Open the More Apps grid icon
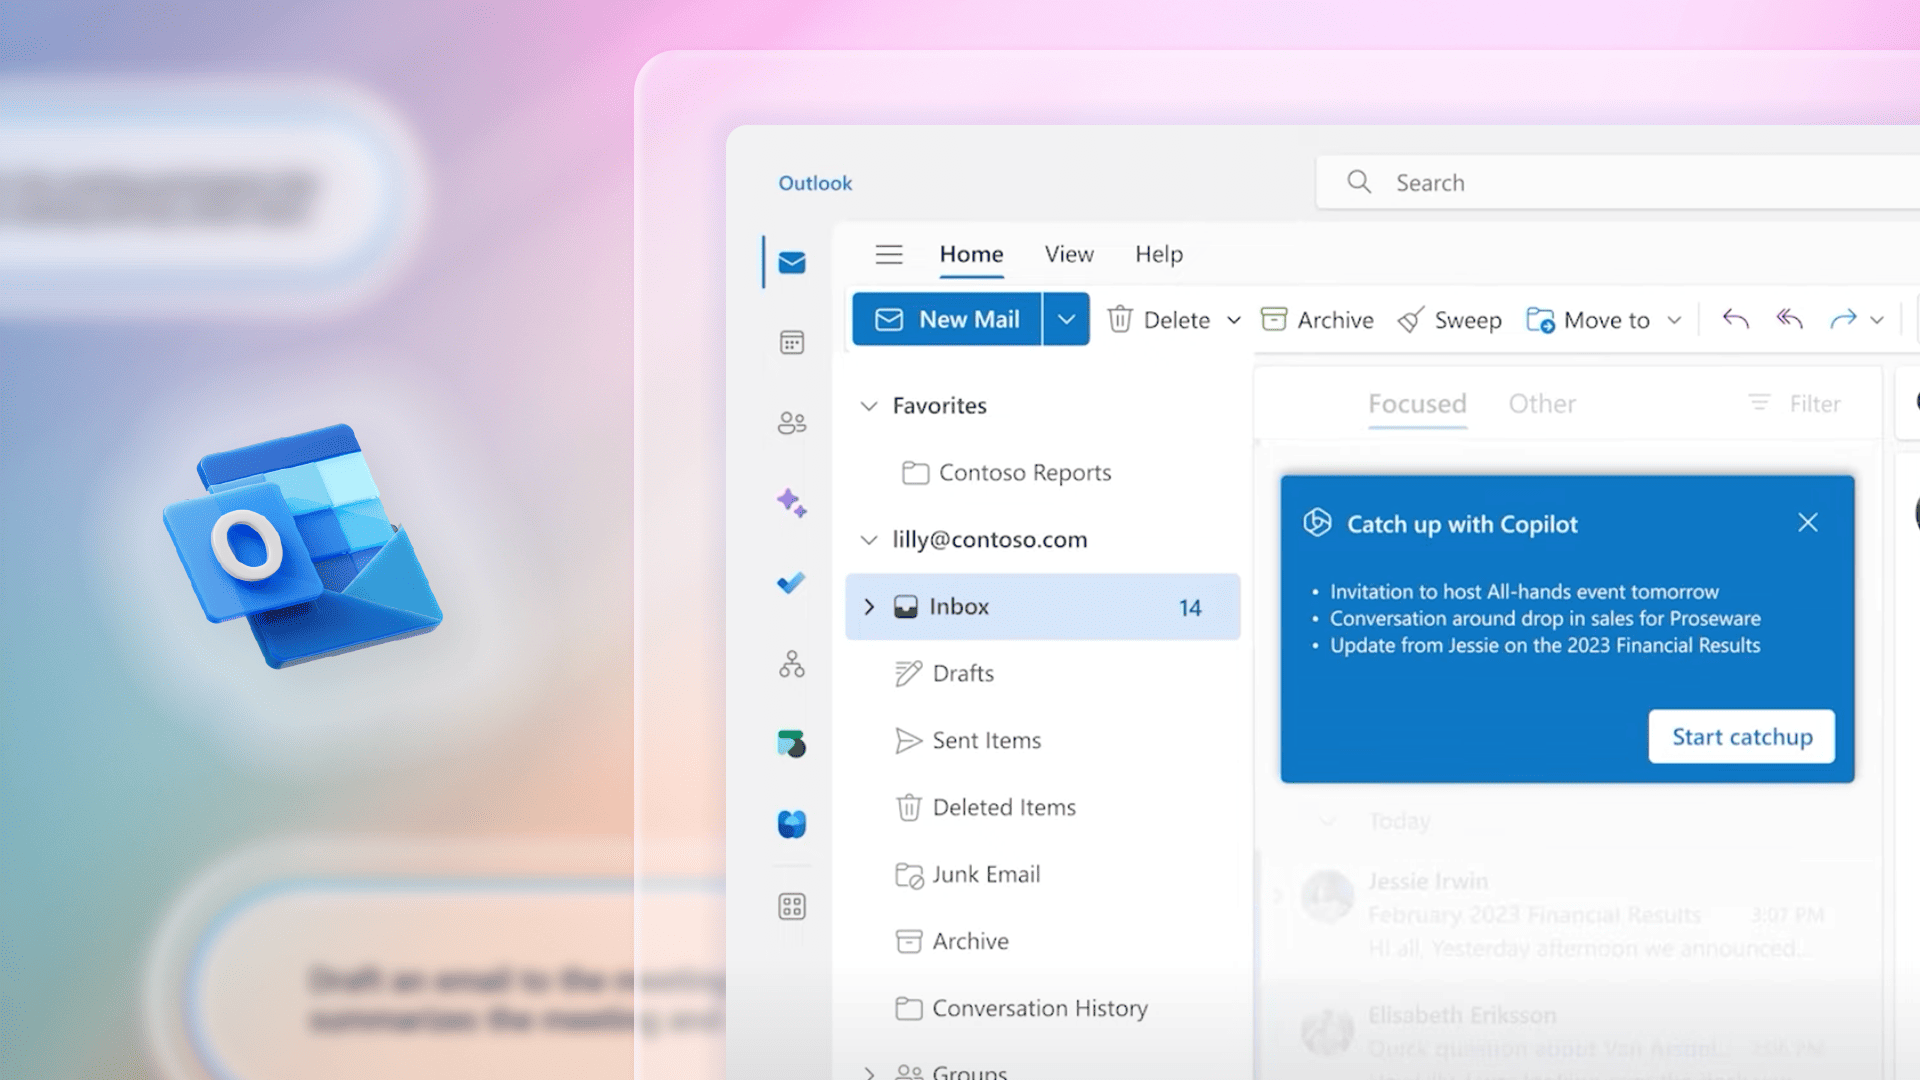 (792, 907)
